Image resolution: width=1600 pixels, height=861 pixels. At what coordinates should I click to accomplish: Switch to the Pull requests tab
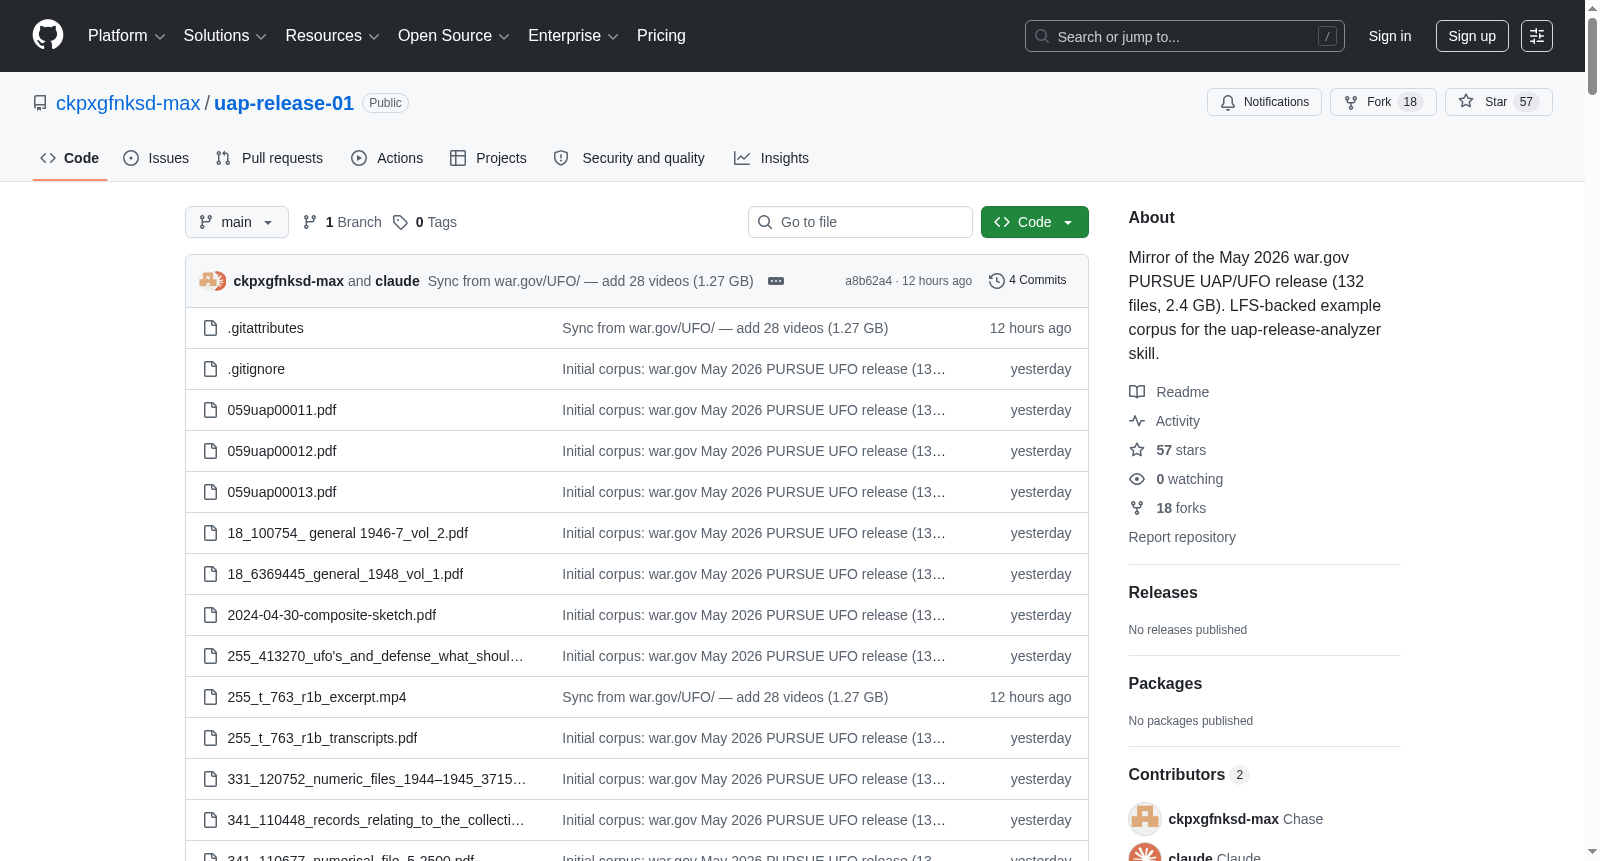[269, 158]
